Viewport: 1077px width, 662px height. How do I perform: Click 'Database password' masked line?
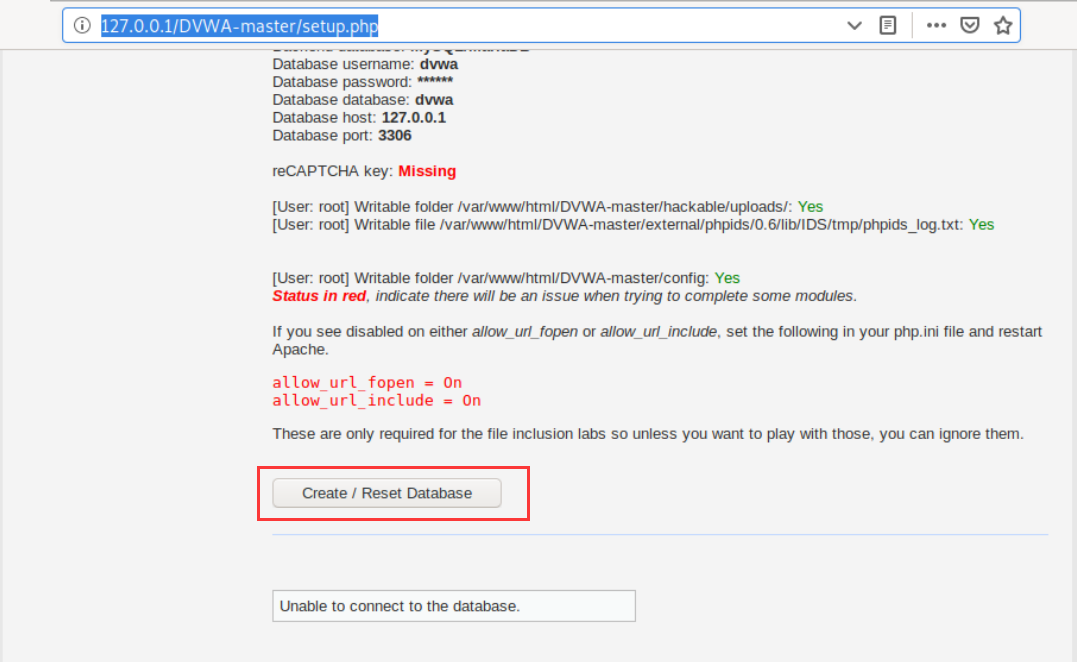click(x=363, y=82)
